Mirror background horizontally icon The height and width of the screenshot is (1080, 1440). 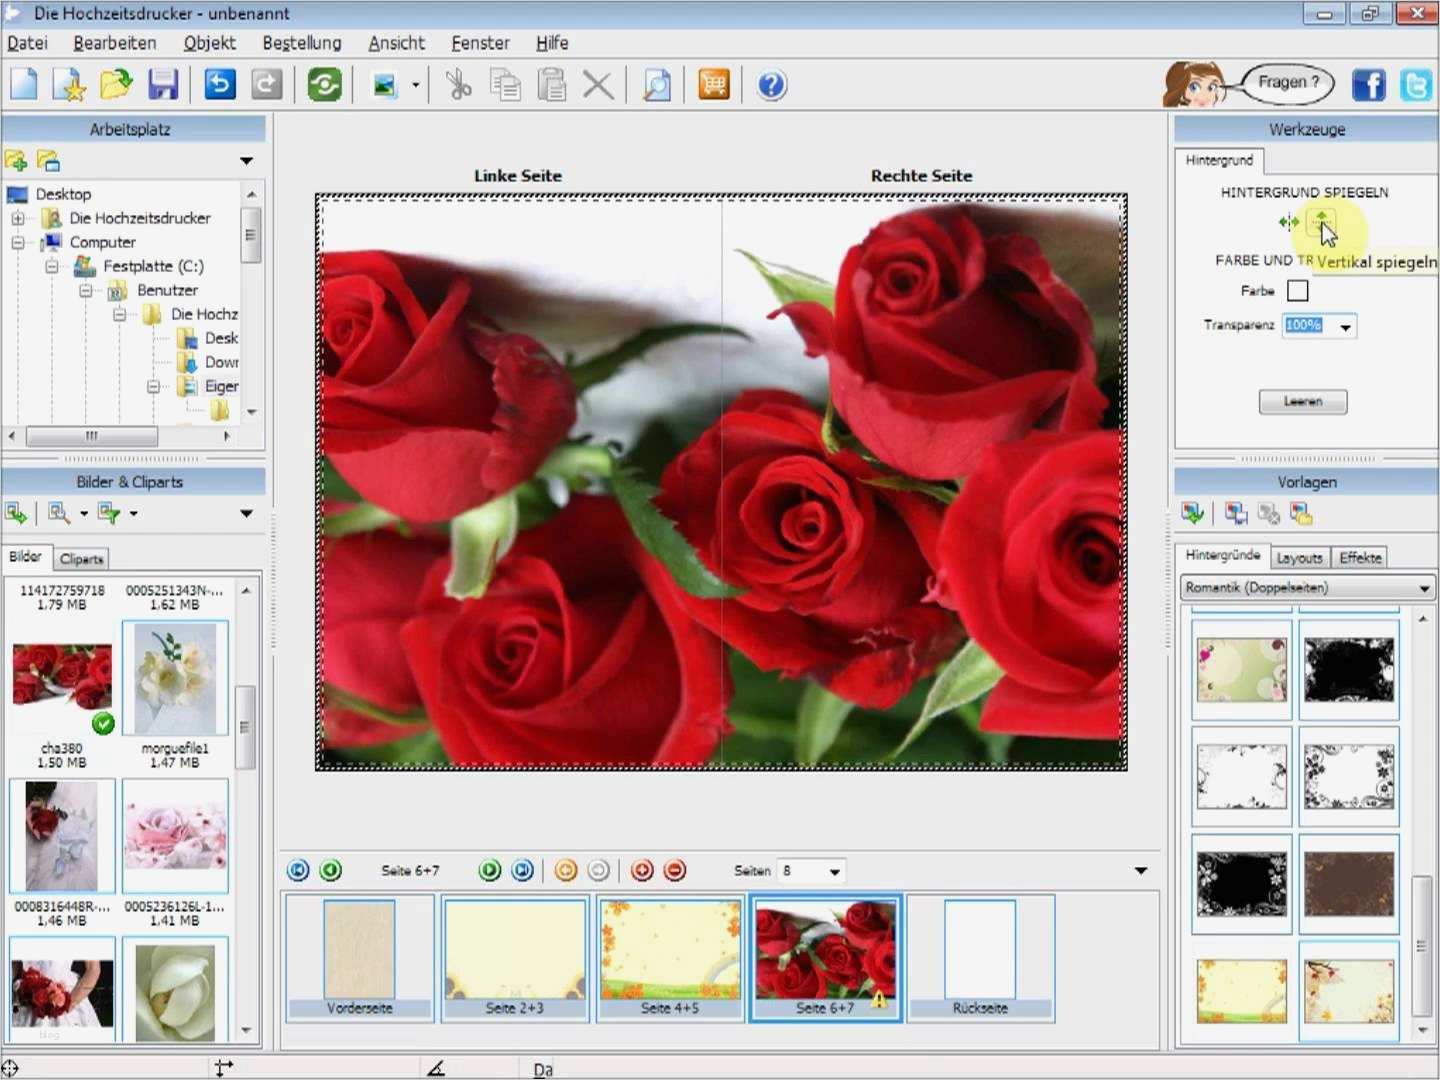click(1288, 222)
